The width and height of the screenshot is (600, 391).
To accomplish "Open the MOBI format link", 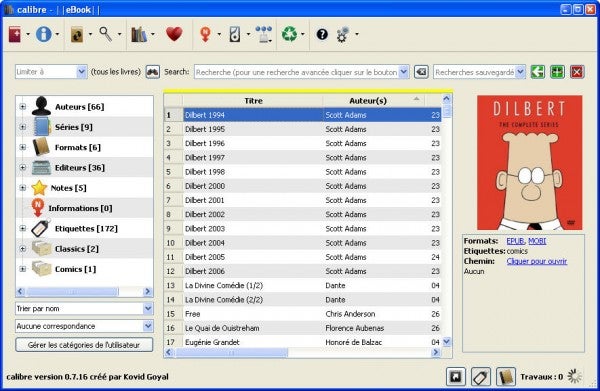I will pyautogui.click(x=537, y=241).
